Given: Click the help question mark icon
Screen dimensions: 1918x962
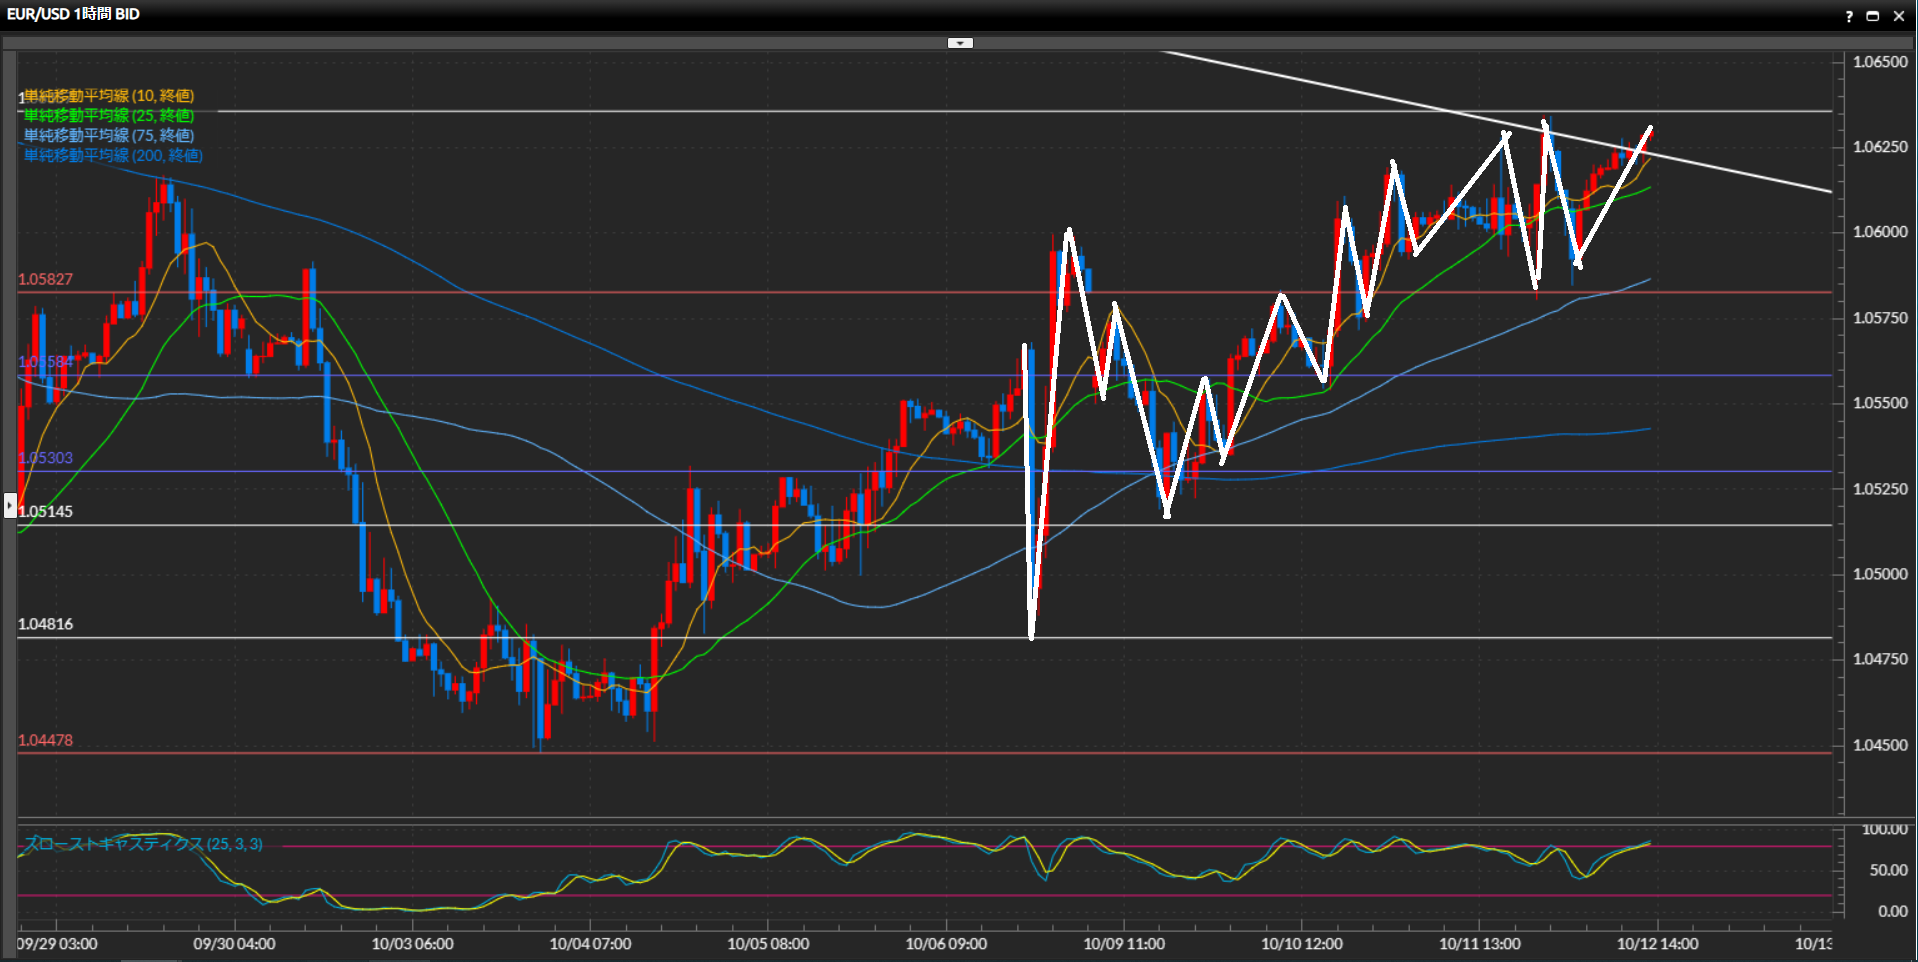Looking at the screenshot, I should pos(1849,16).
